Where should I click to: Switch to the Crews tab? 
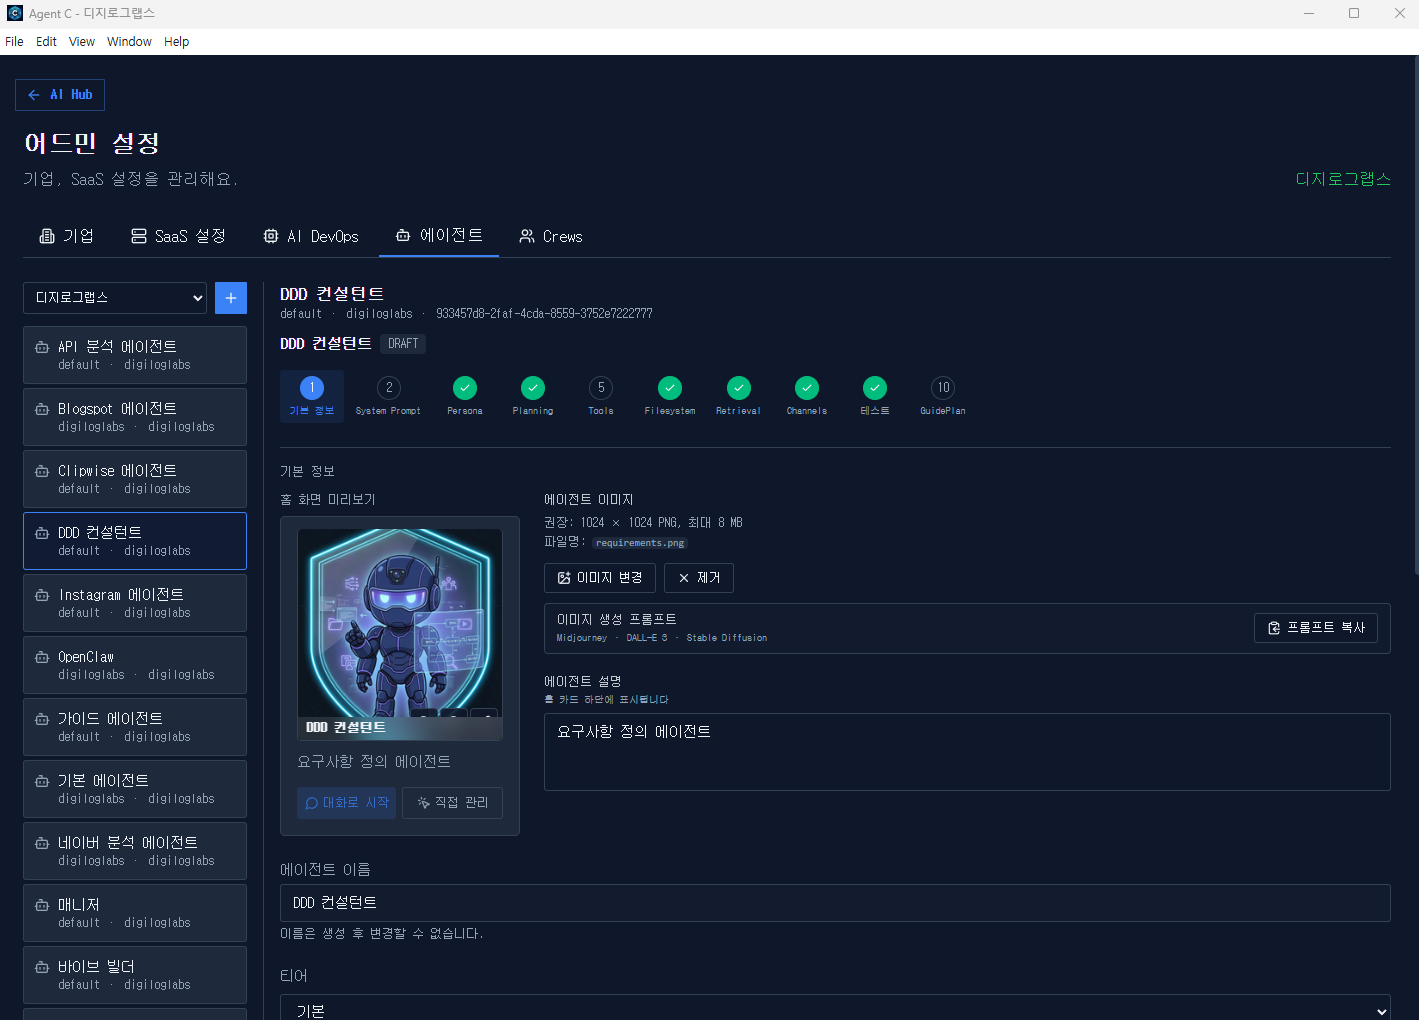click(550, 236)
